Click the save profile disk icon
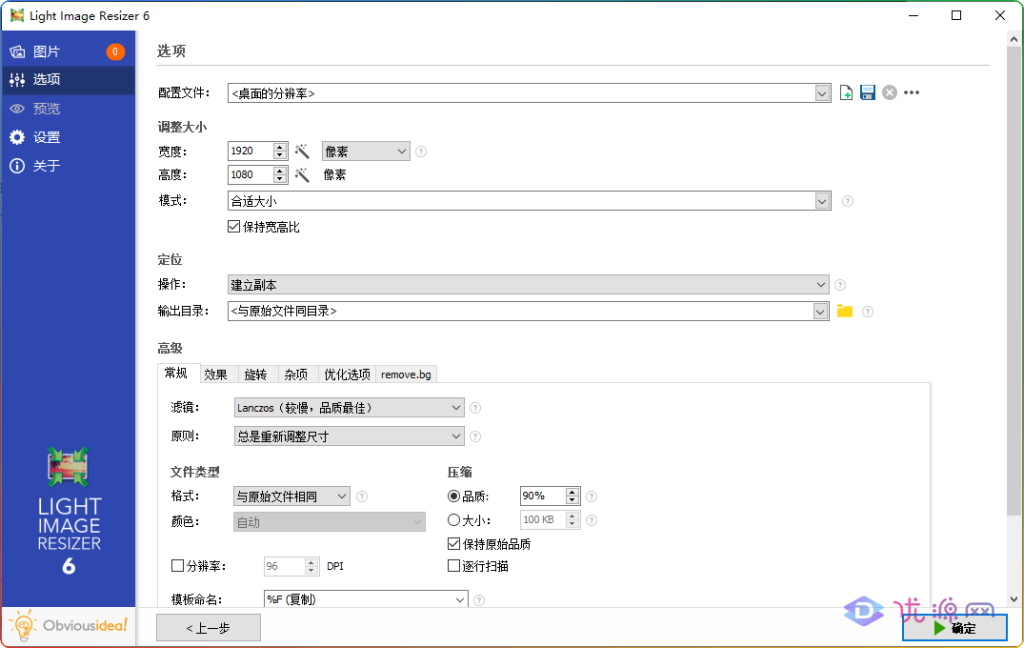 pyautogui.click(x=867, y=93)
